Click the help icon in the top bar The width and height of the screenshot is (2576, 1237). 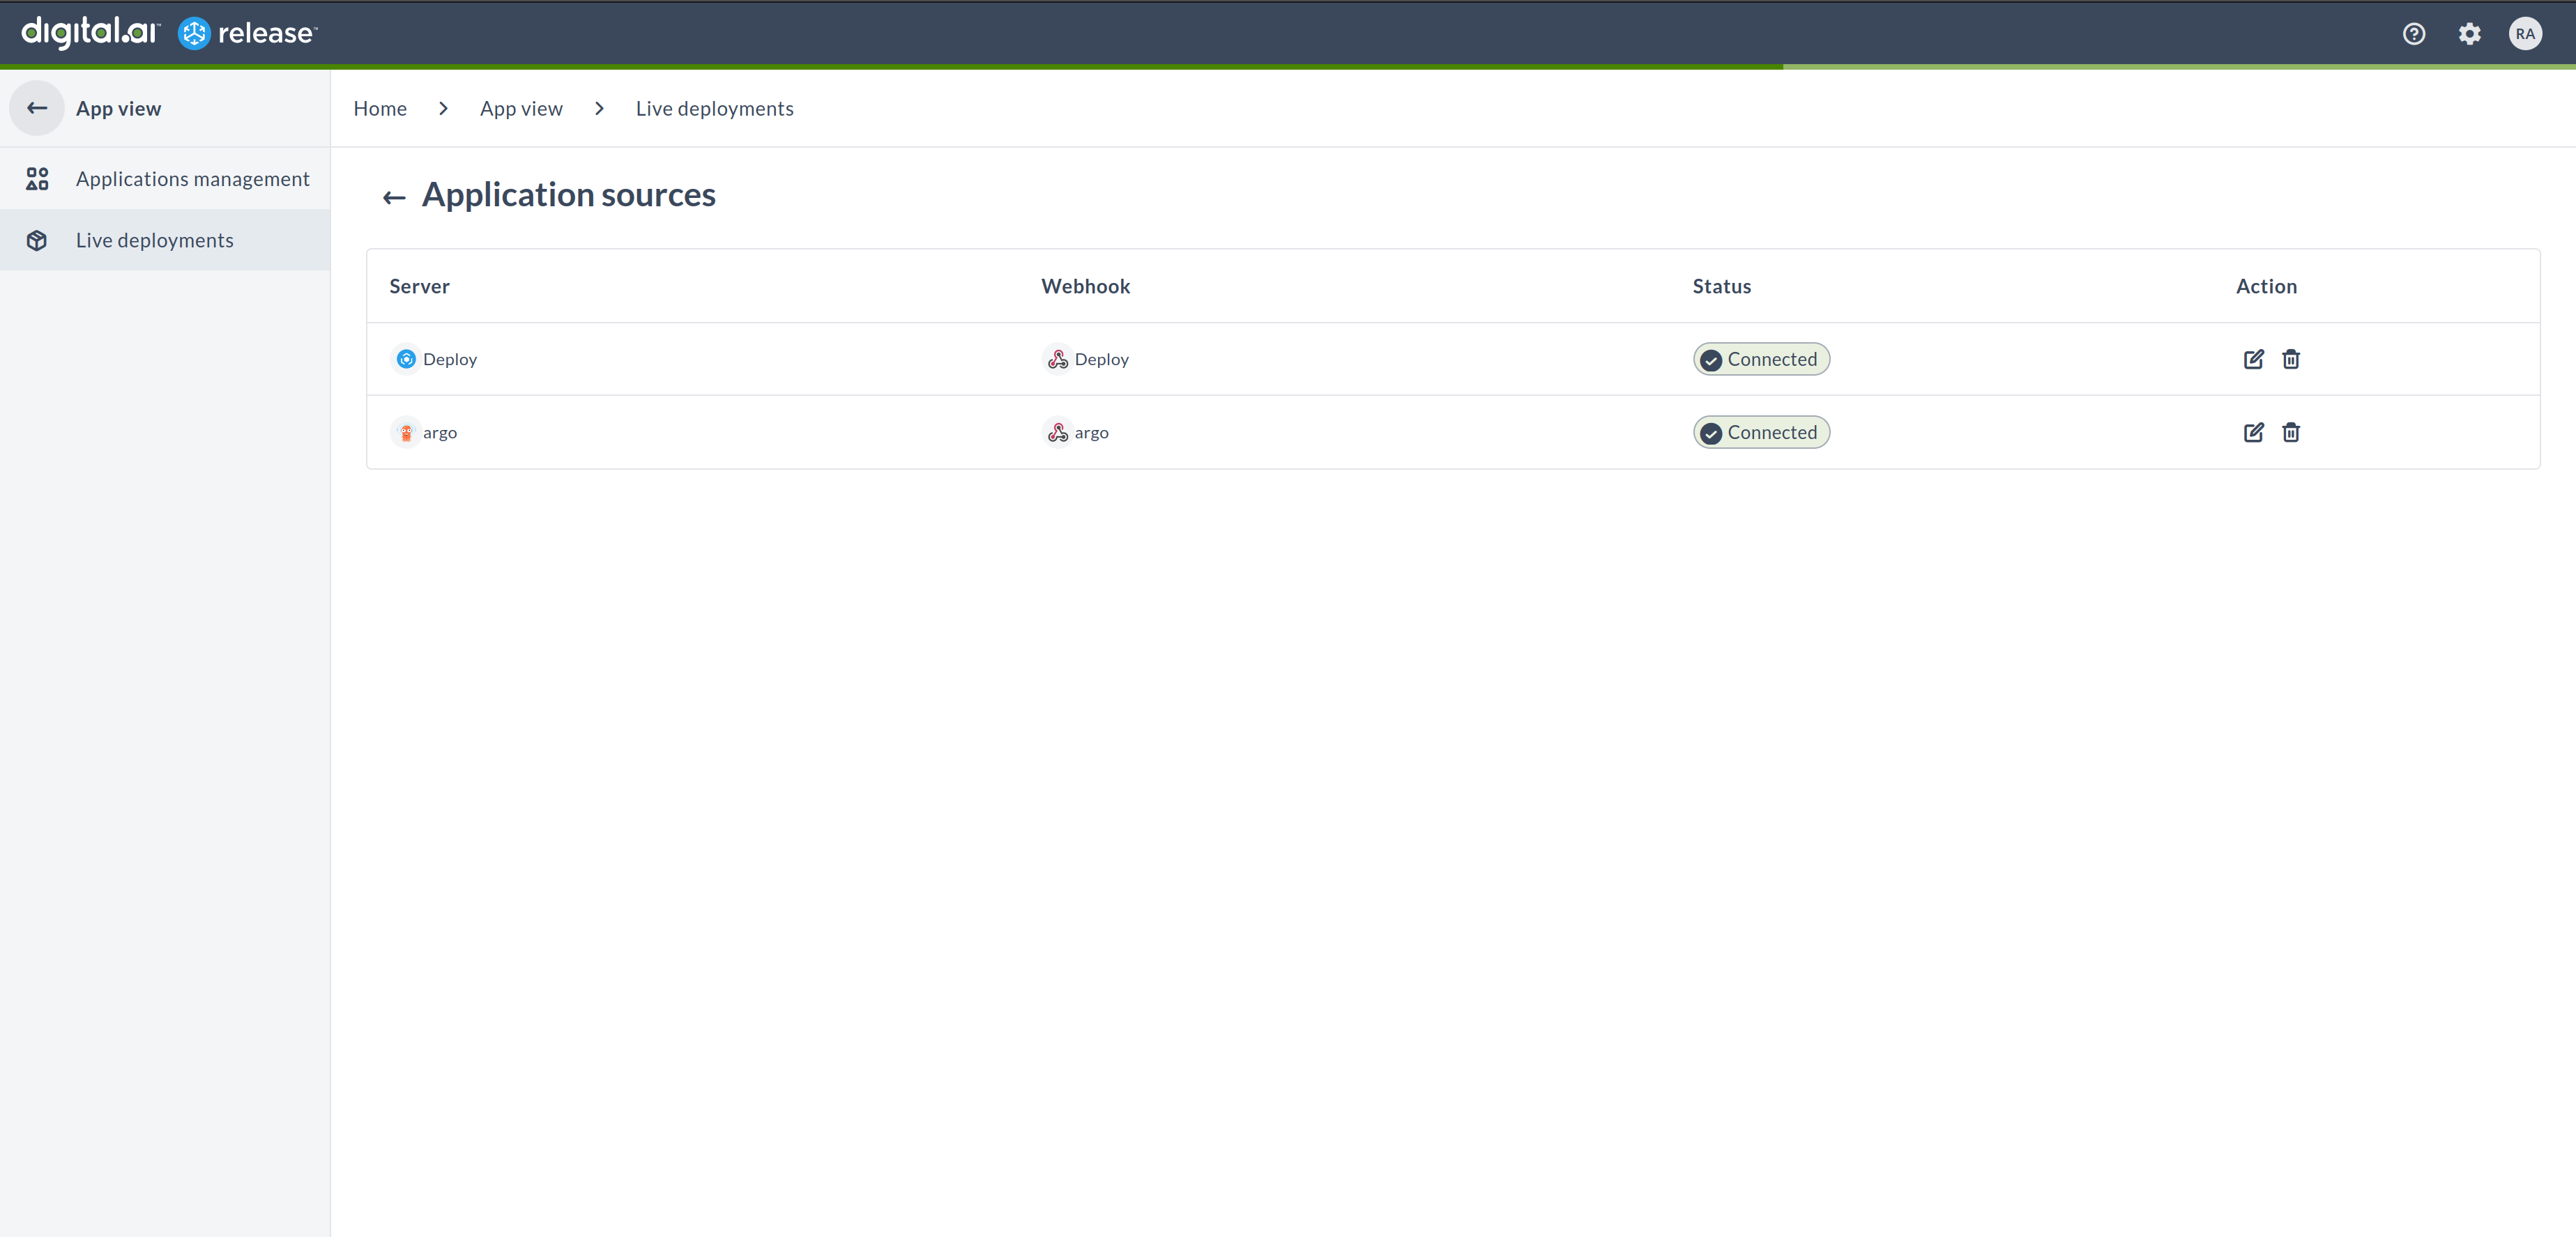pyautogui.click(x=2415, y=33)
